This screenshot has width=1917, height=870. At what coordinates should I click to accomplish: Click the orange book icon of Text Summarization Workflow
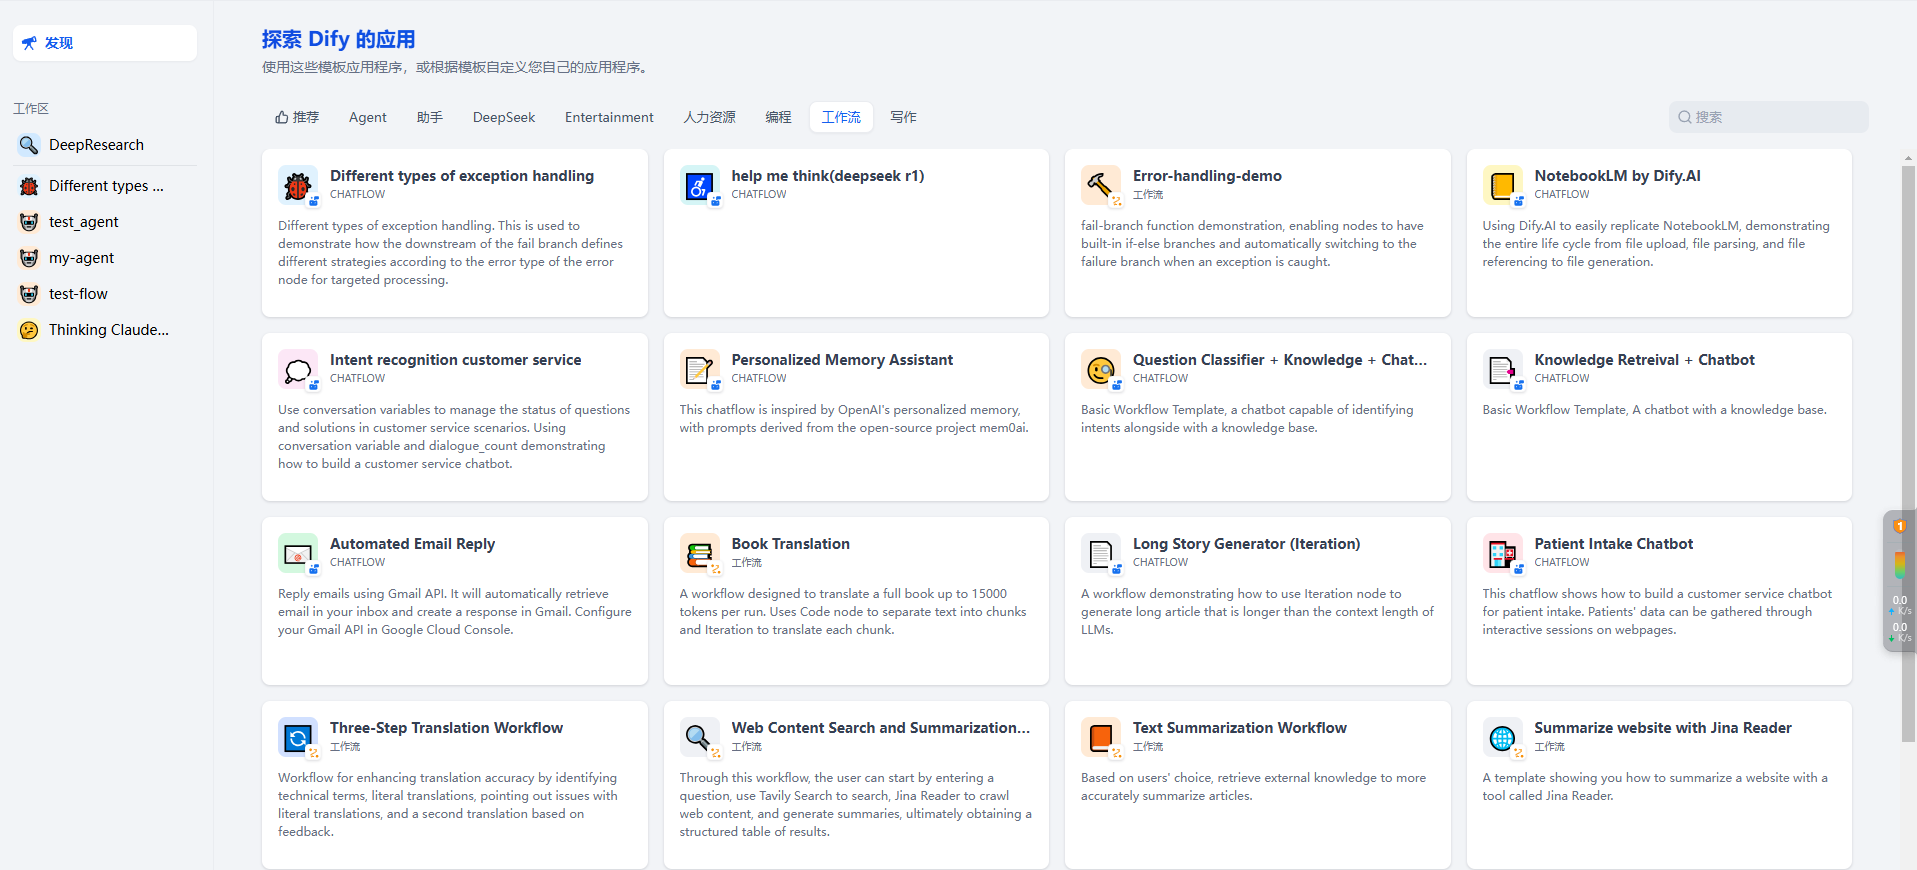click(x=1101, y=737)
